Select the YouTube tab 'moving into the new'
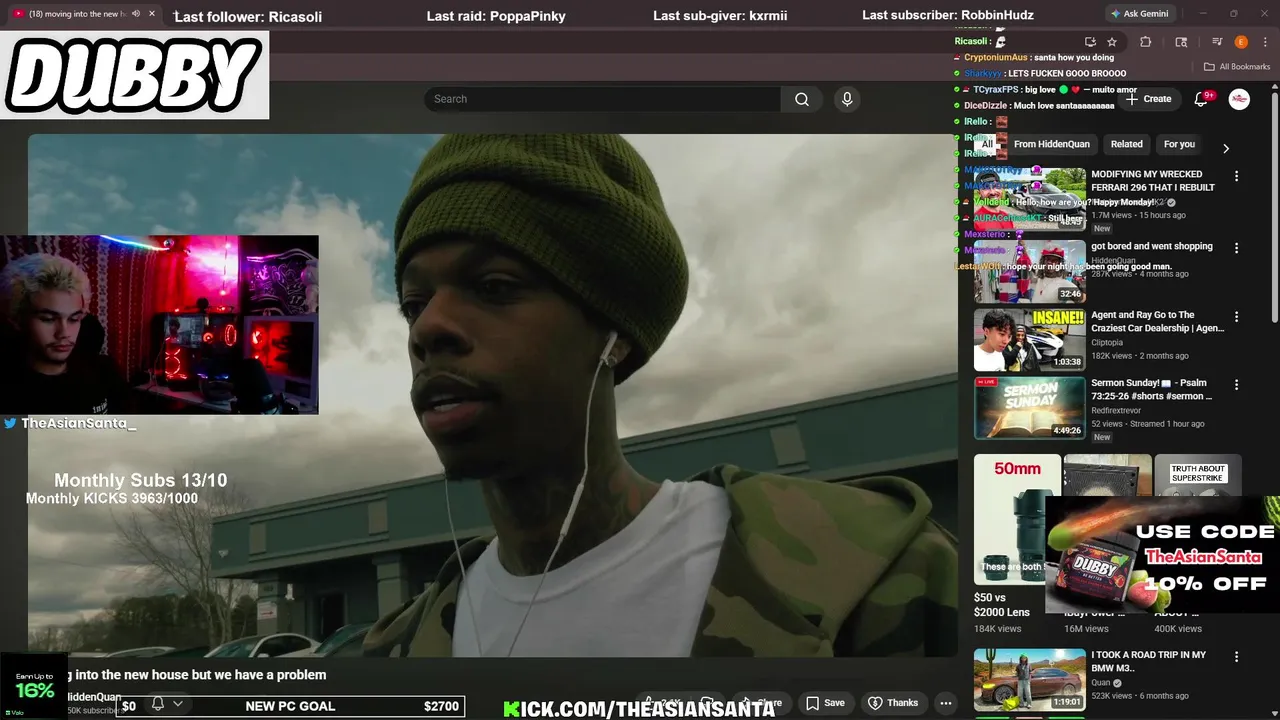Viewport: 1280px width, 720px height. pyautogui.click(x=78, y=14)
